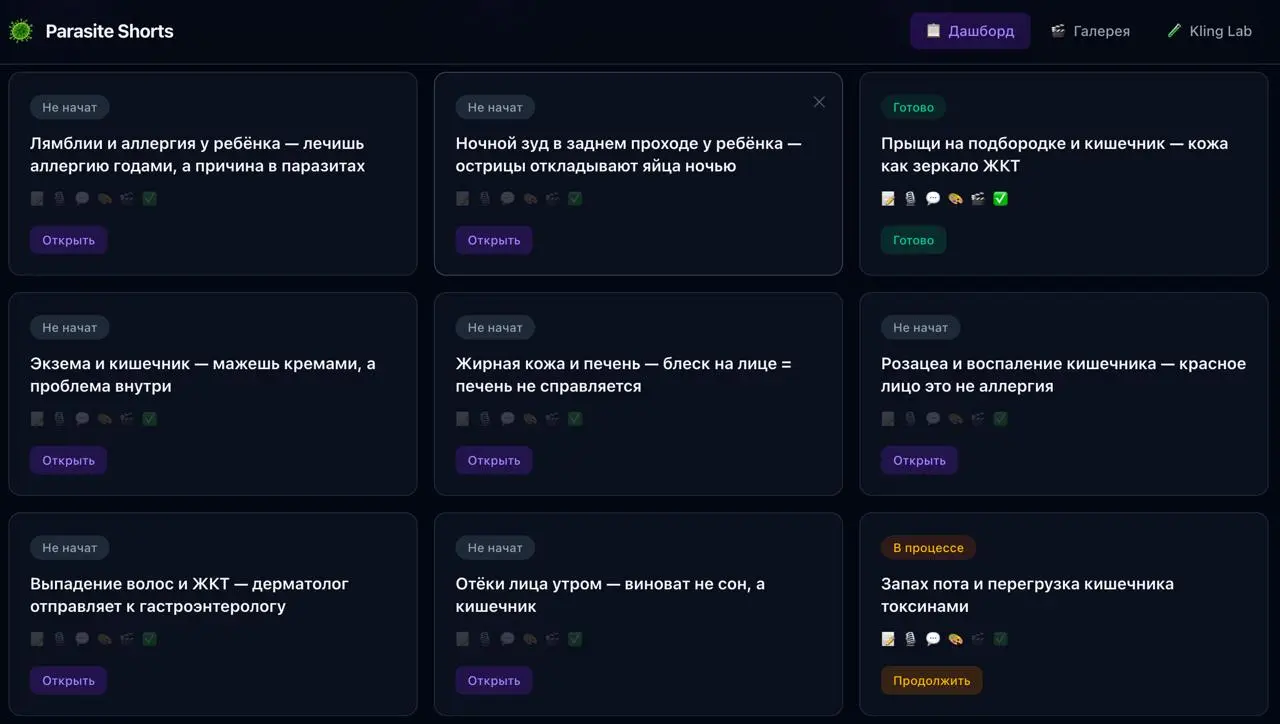Click the palette icon on Запах пота card
Screen dimensions: 1280x724
[x=955, y=638]
